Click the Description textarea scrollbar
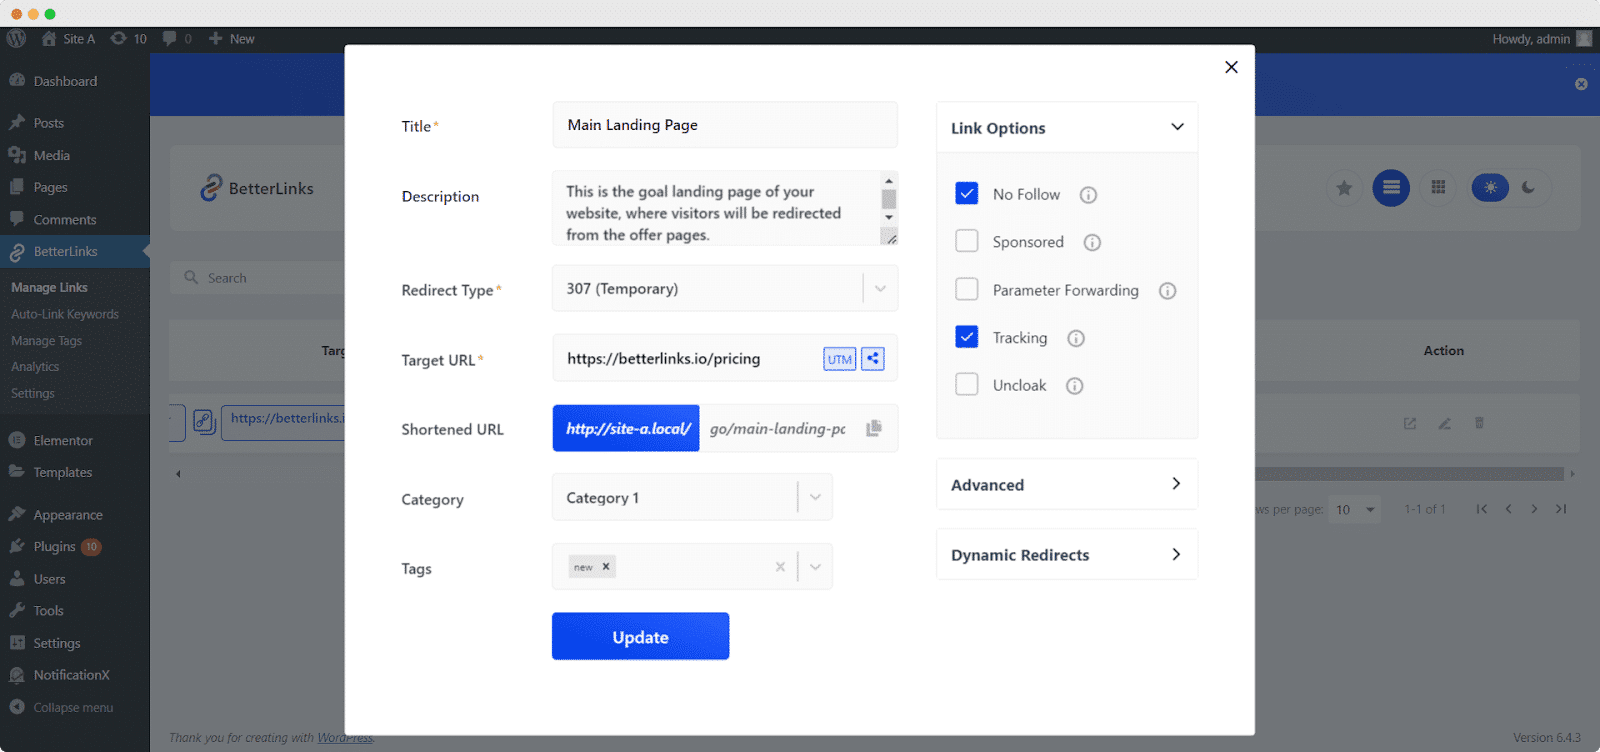 pos(888,199)
